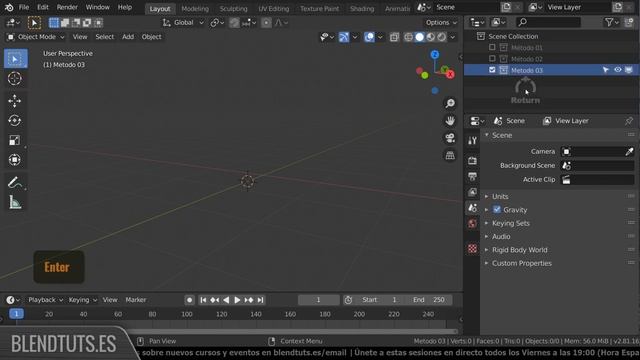The height and width of the screenshot is (360, 640).
Task: Toggle Metodo 03 selectability arrow icon
Action: point(606,70)
